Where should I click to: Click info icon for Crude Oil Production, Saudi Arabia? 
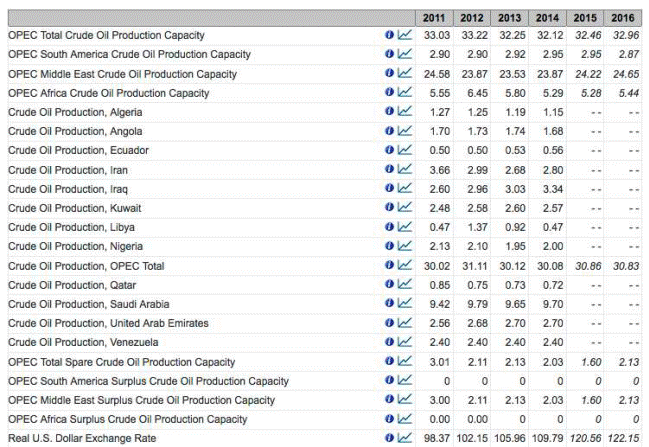coord(389,303)
